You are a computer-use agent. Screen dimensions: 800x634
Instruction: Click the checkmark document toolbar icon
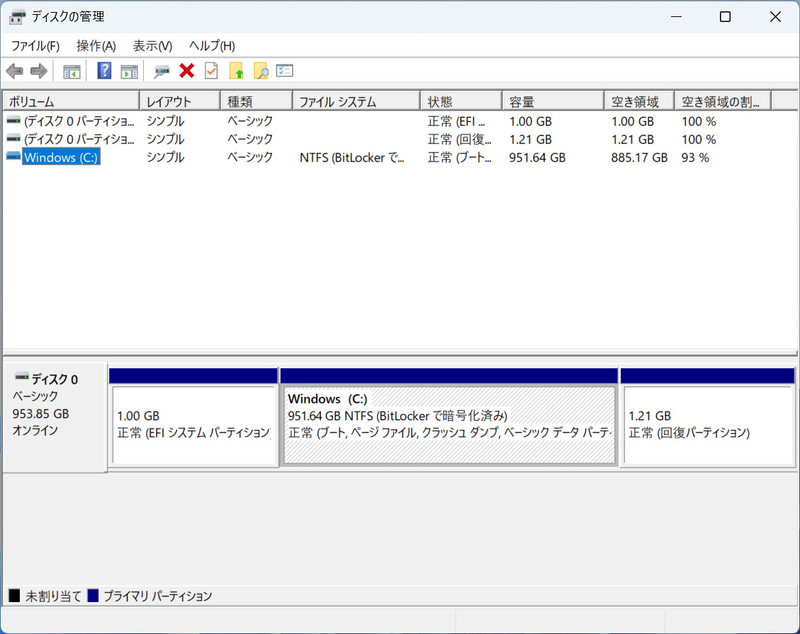[210, 70]
